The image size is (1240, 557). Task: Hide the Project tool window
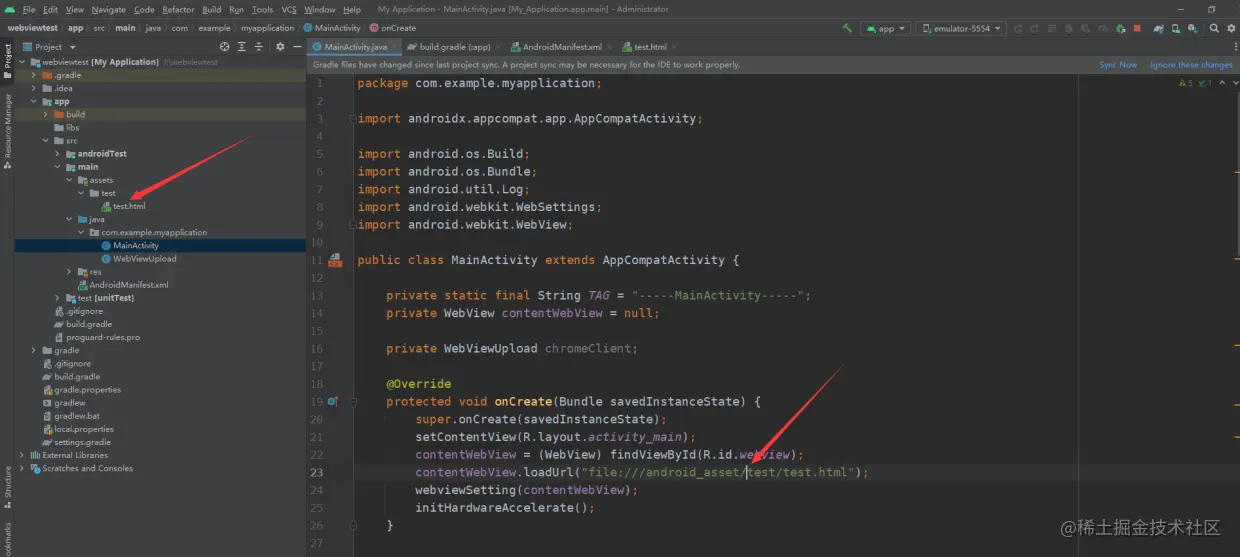[x=296, y=46]
